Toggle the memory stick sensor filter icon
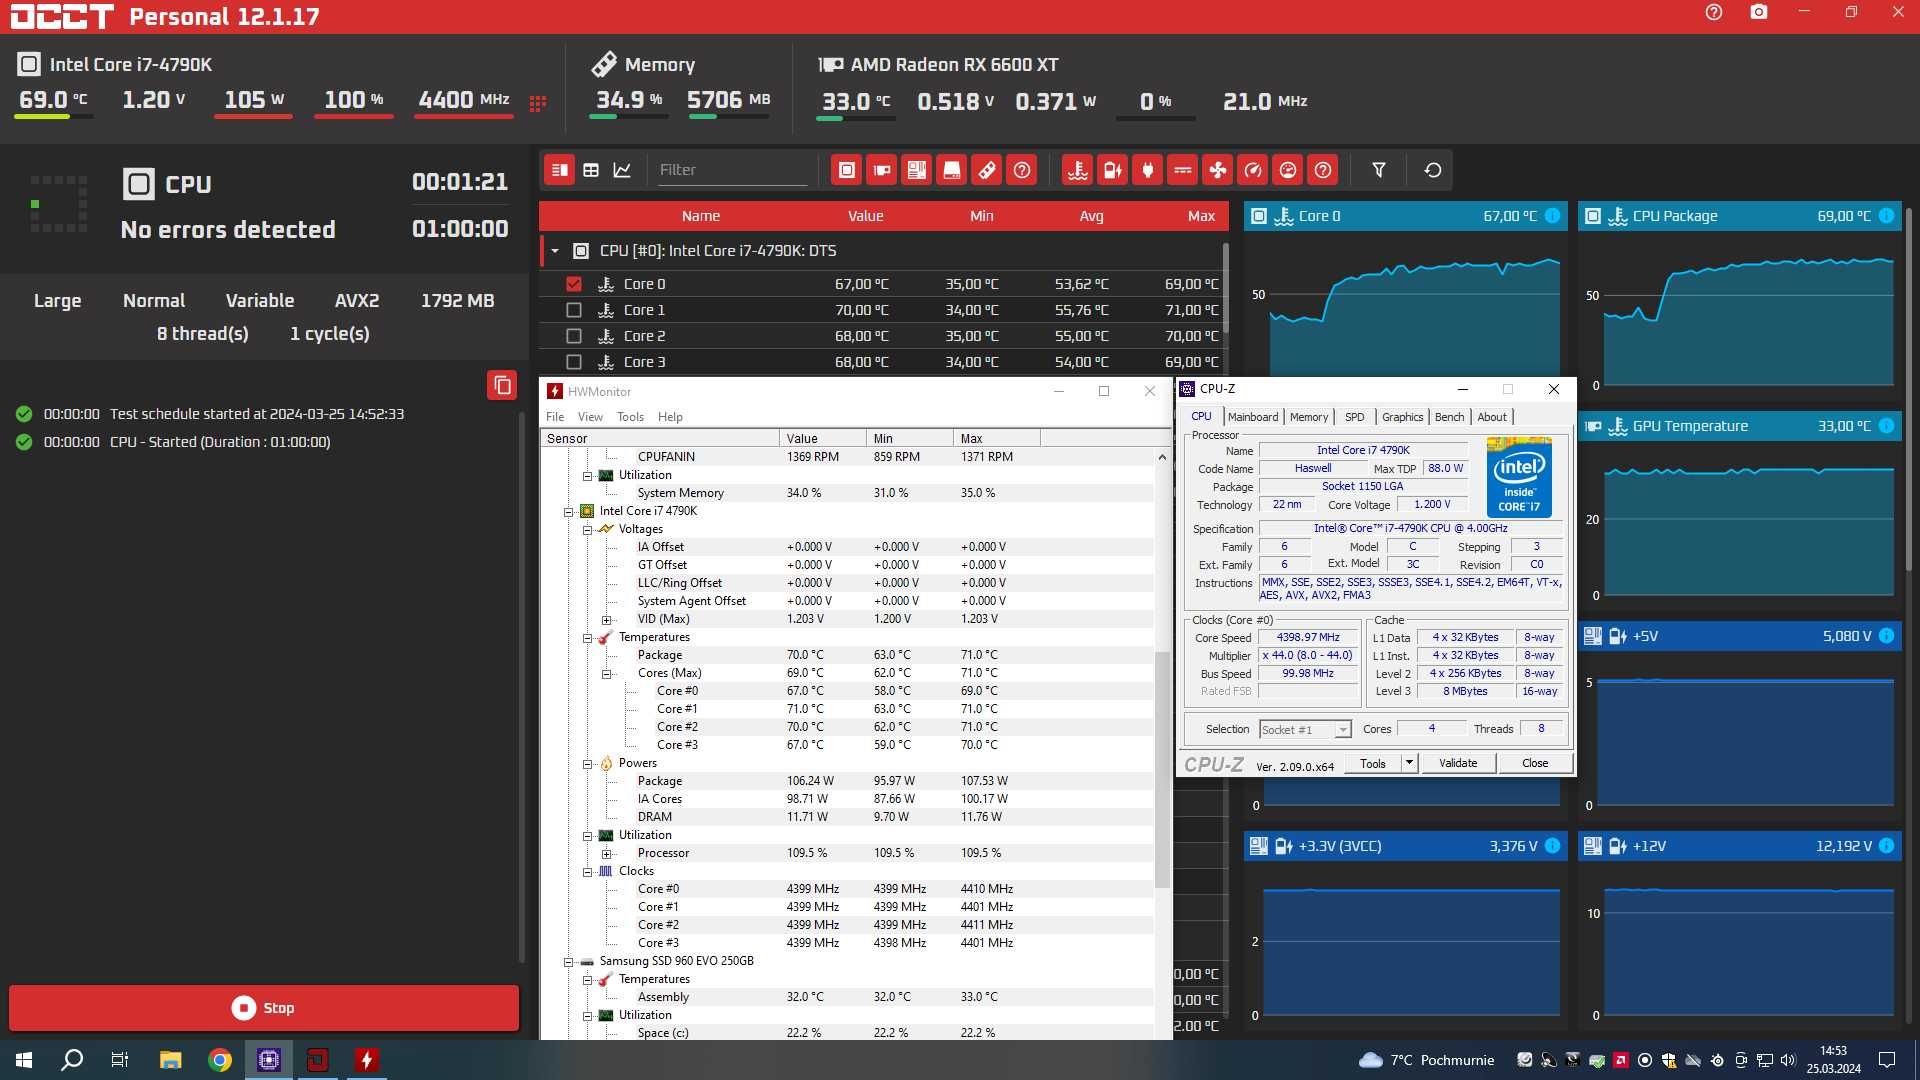 (x=986, y=170)
